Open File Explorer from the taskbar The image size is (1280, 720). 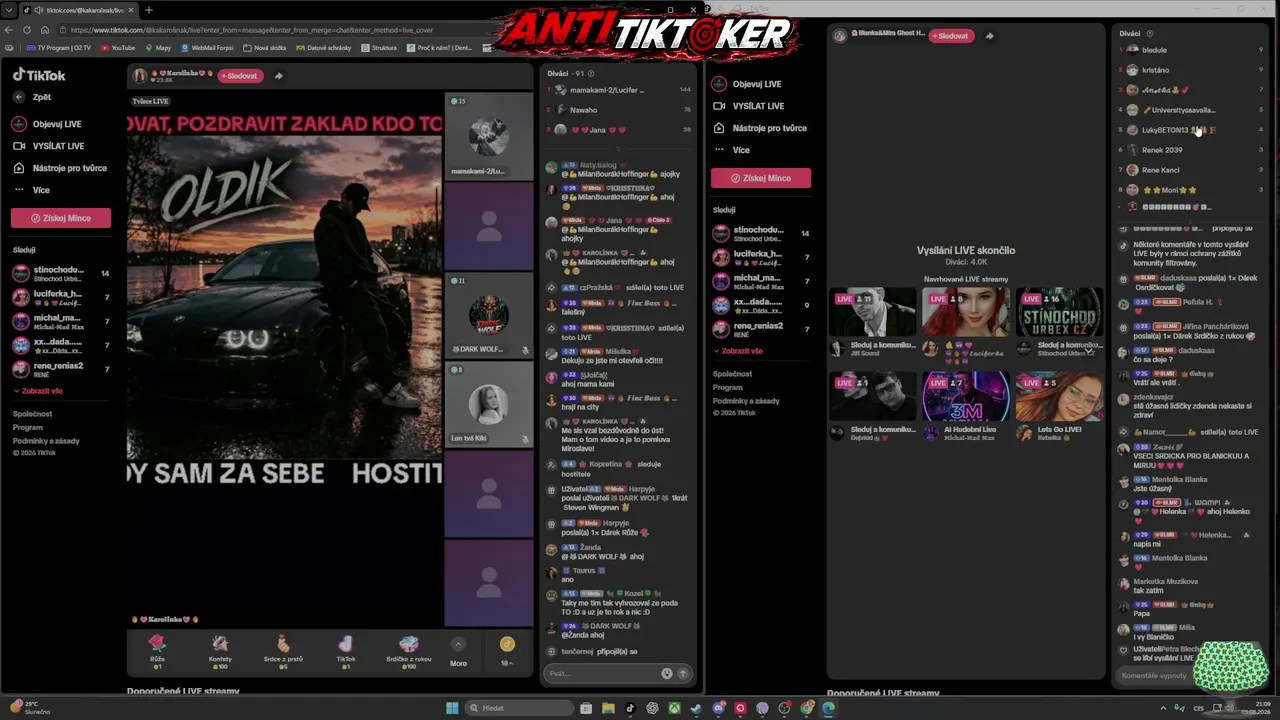click(x=608, y=708)
